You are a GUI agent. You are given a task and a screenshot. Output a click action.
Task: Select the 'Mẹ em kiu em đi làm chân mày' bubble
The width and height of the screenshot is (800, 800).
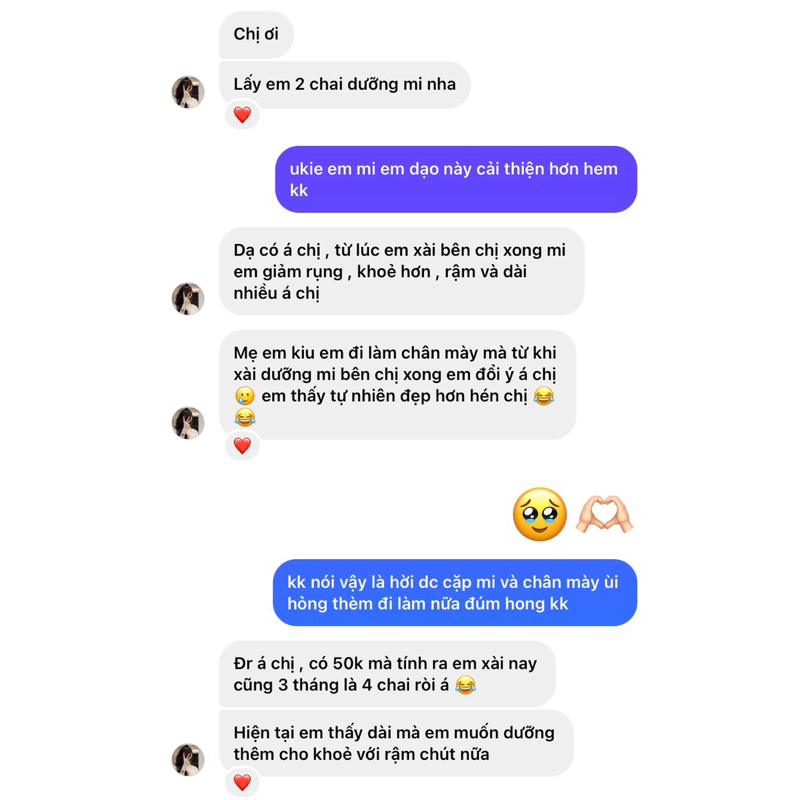click(397, 385)
